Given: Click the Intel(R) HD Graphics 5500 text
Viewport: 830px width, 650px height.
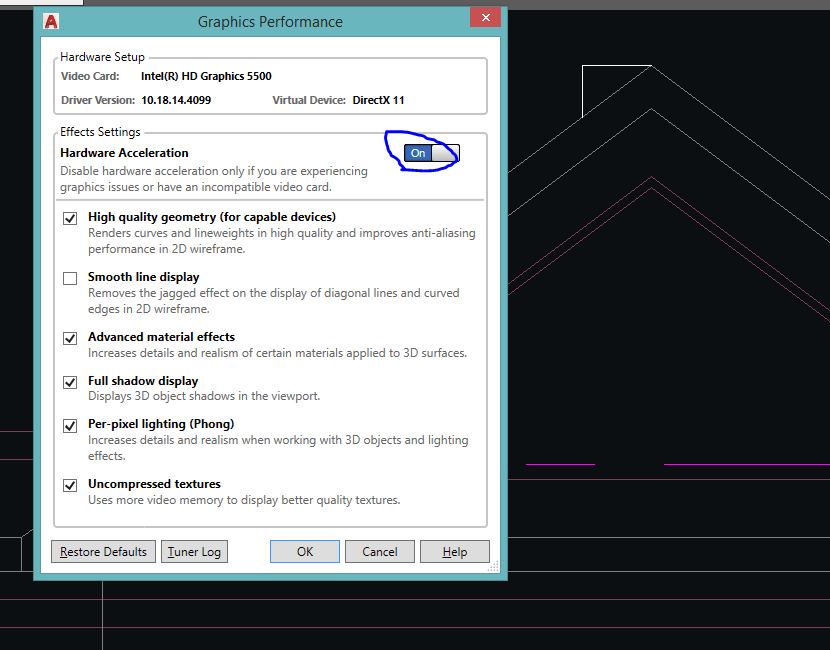Looking at the screenshot, I should coord(206,76).
